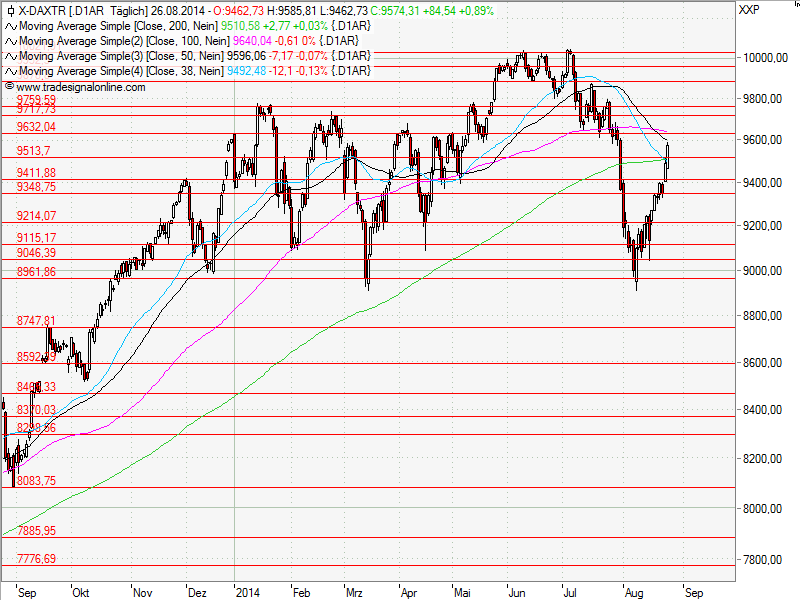Click the copyright icon beside tradesignalonline.com
The height and width of the screenshot is (600, 800).
pyautogui.click(x=9, y=85)
